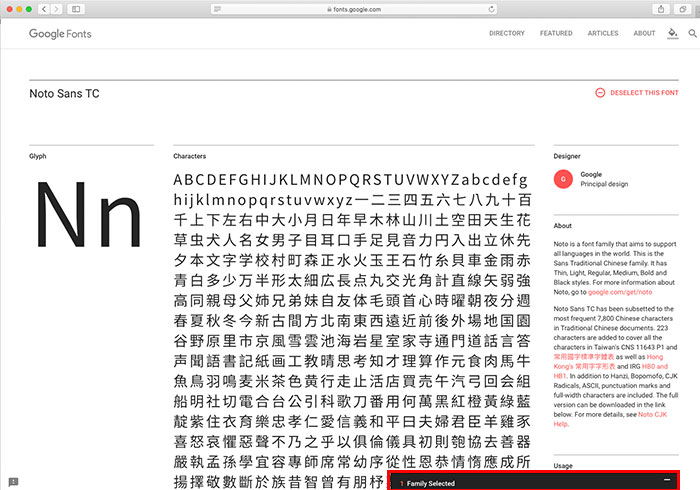Screen dimensions: 700x490
Task: Click the fonts.google.com address field
Action: coord(354,9)
